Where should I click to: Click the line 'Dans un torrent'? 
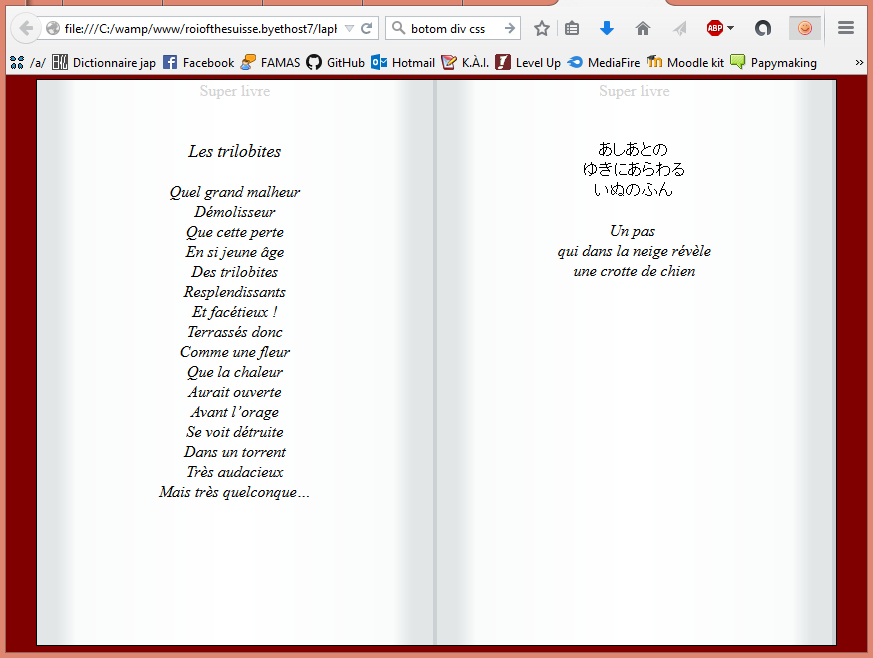point(234,453)
